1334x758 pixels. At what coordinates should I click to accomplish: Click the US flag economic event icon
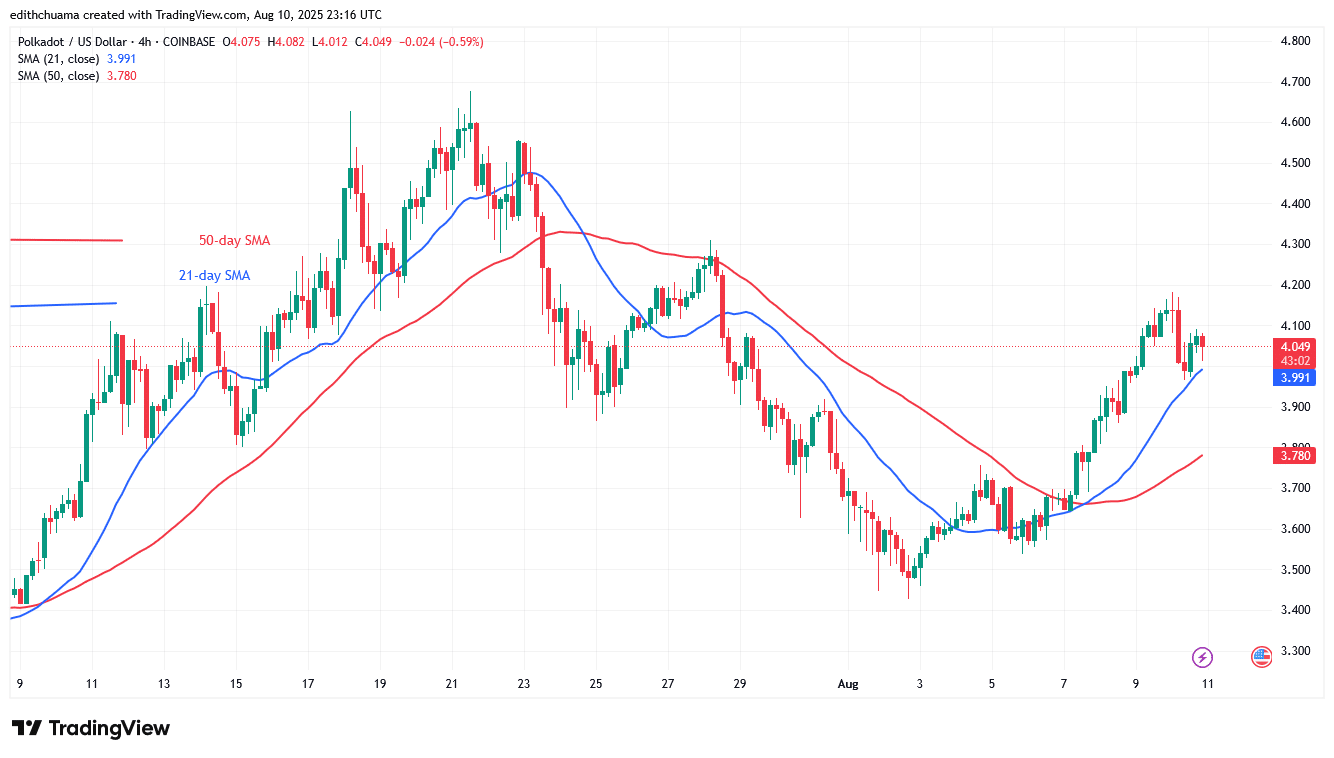(1262, 657)
